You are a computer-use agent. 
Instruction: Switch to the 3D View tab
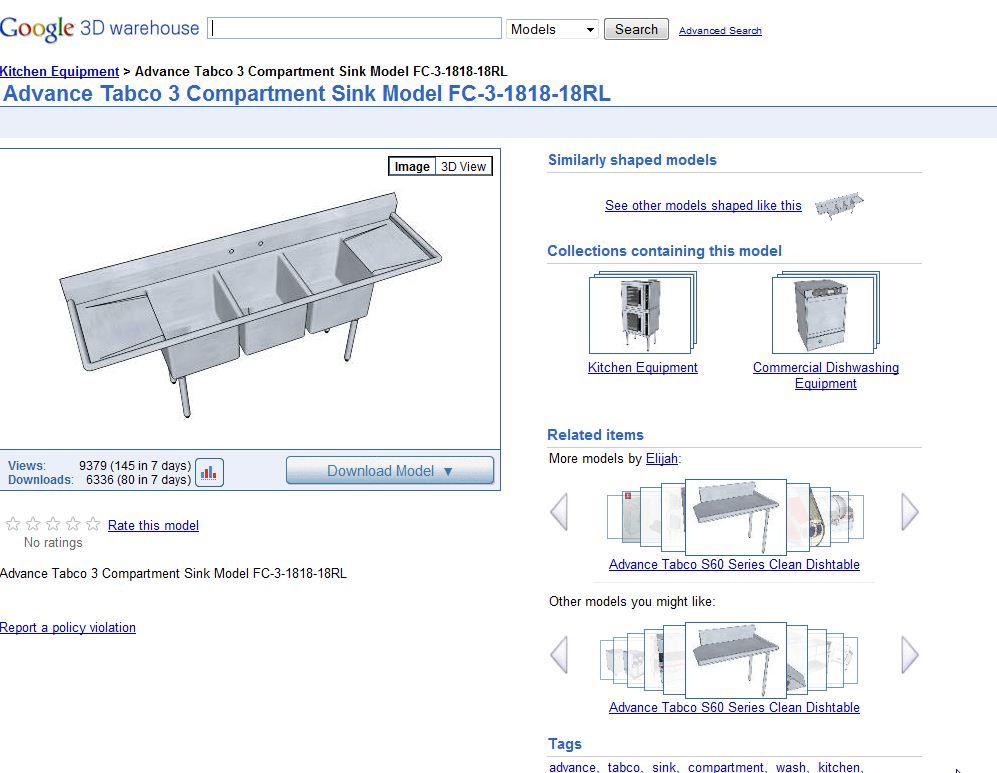pos(464,167)
